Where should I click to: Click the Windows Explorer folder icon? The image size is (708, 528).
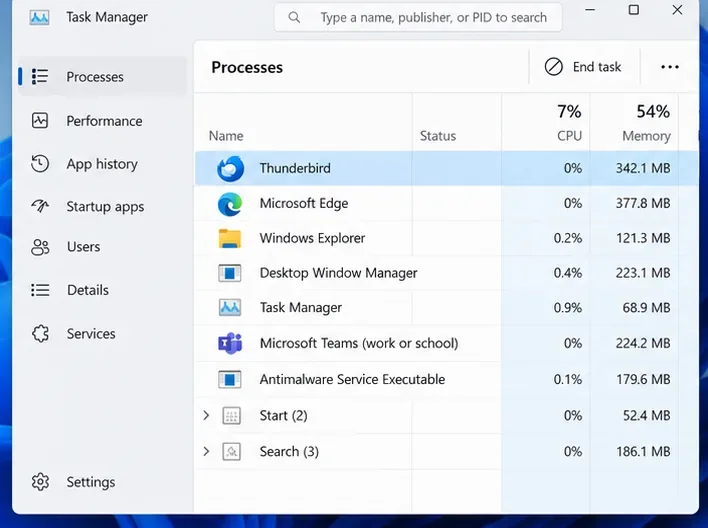pyautogui.click(x=230, y=239)
